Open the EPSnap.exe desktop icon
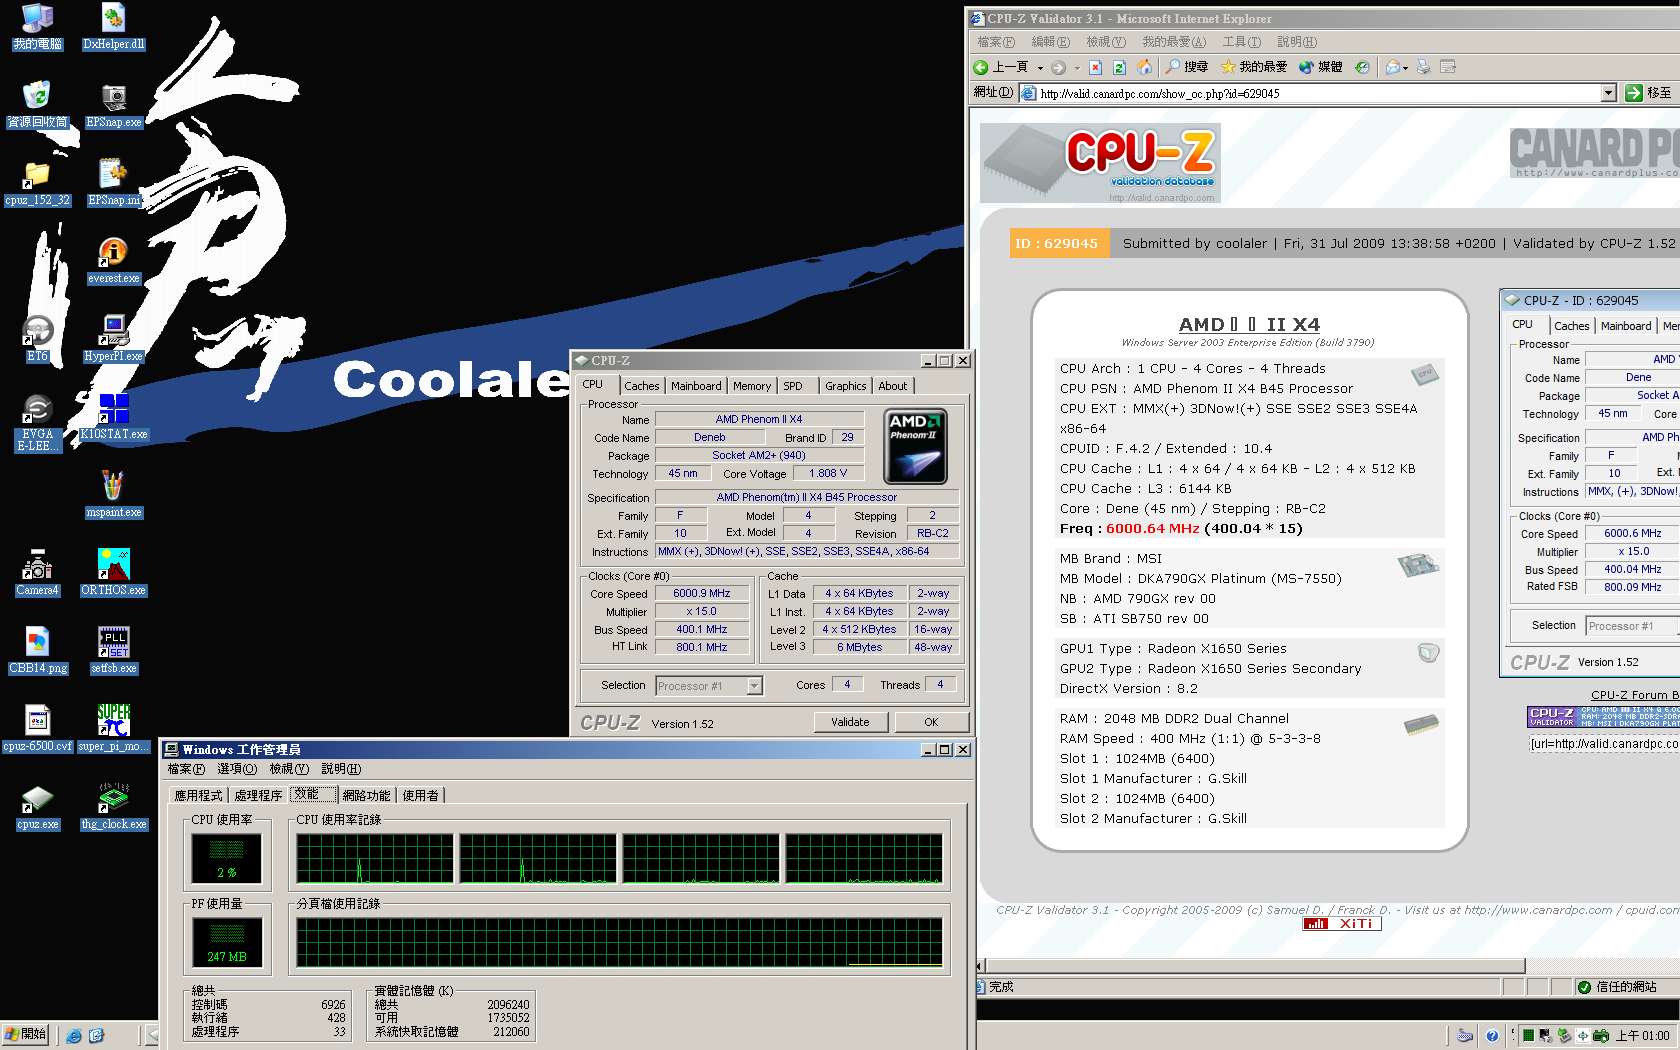Image resolution: width=1680 pixels, height=1050 pixels. tap(113, 105)
